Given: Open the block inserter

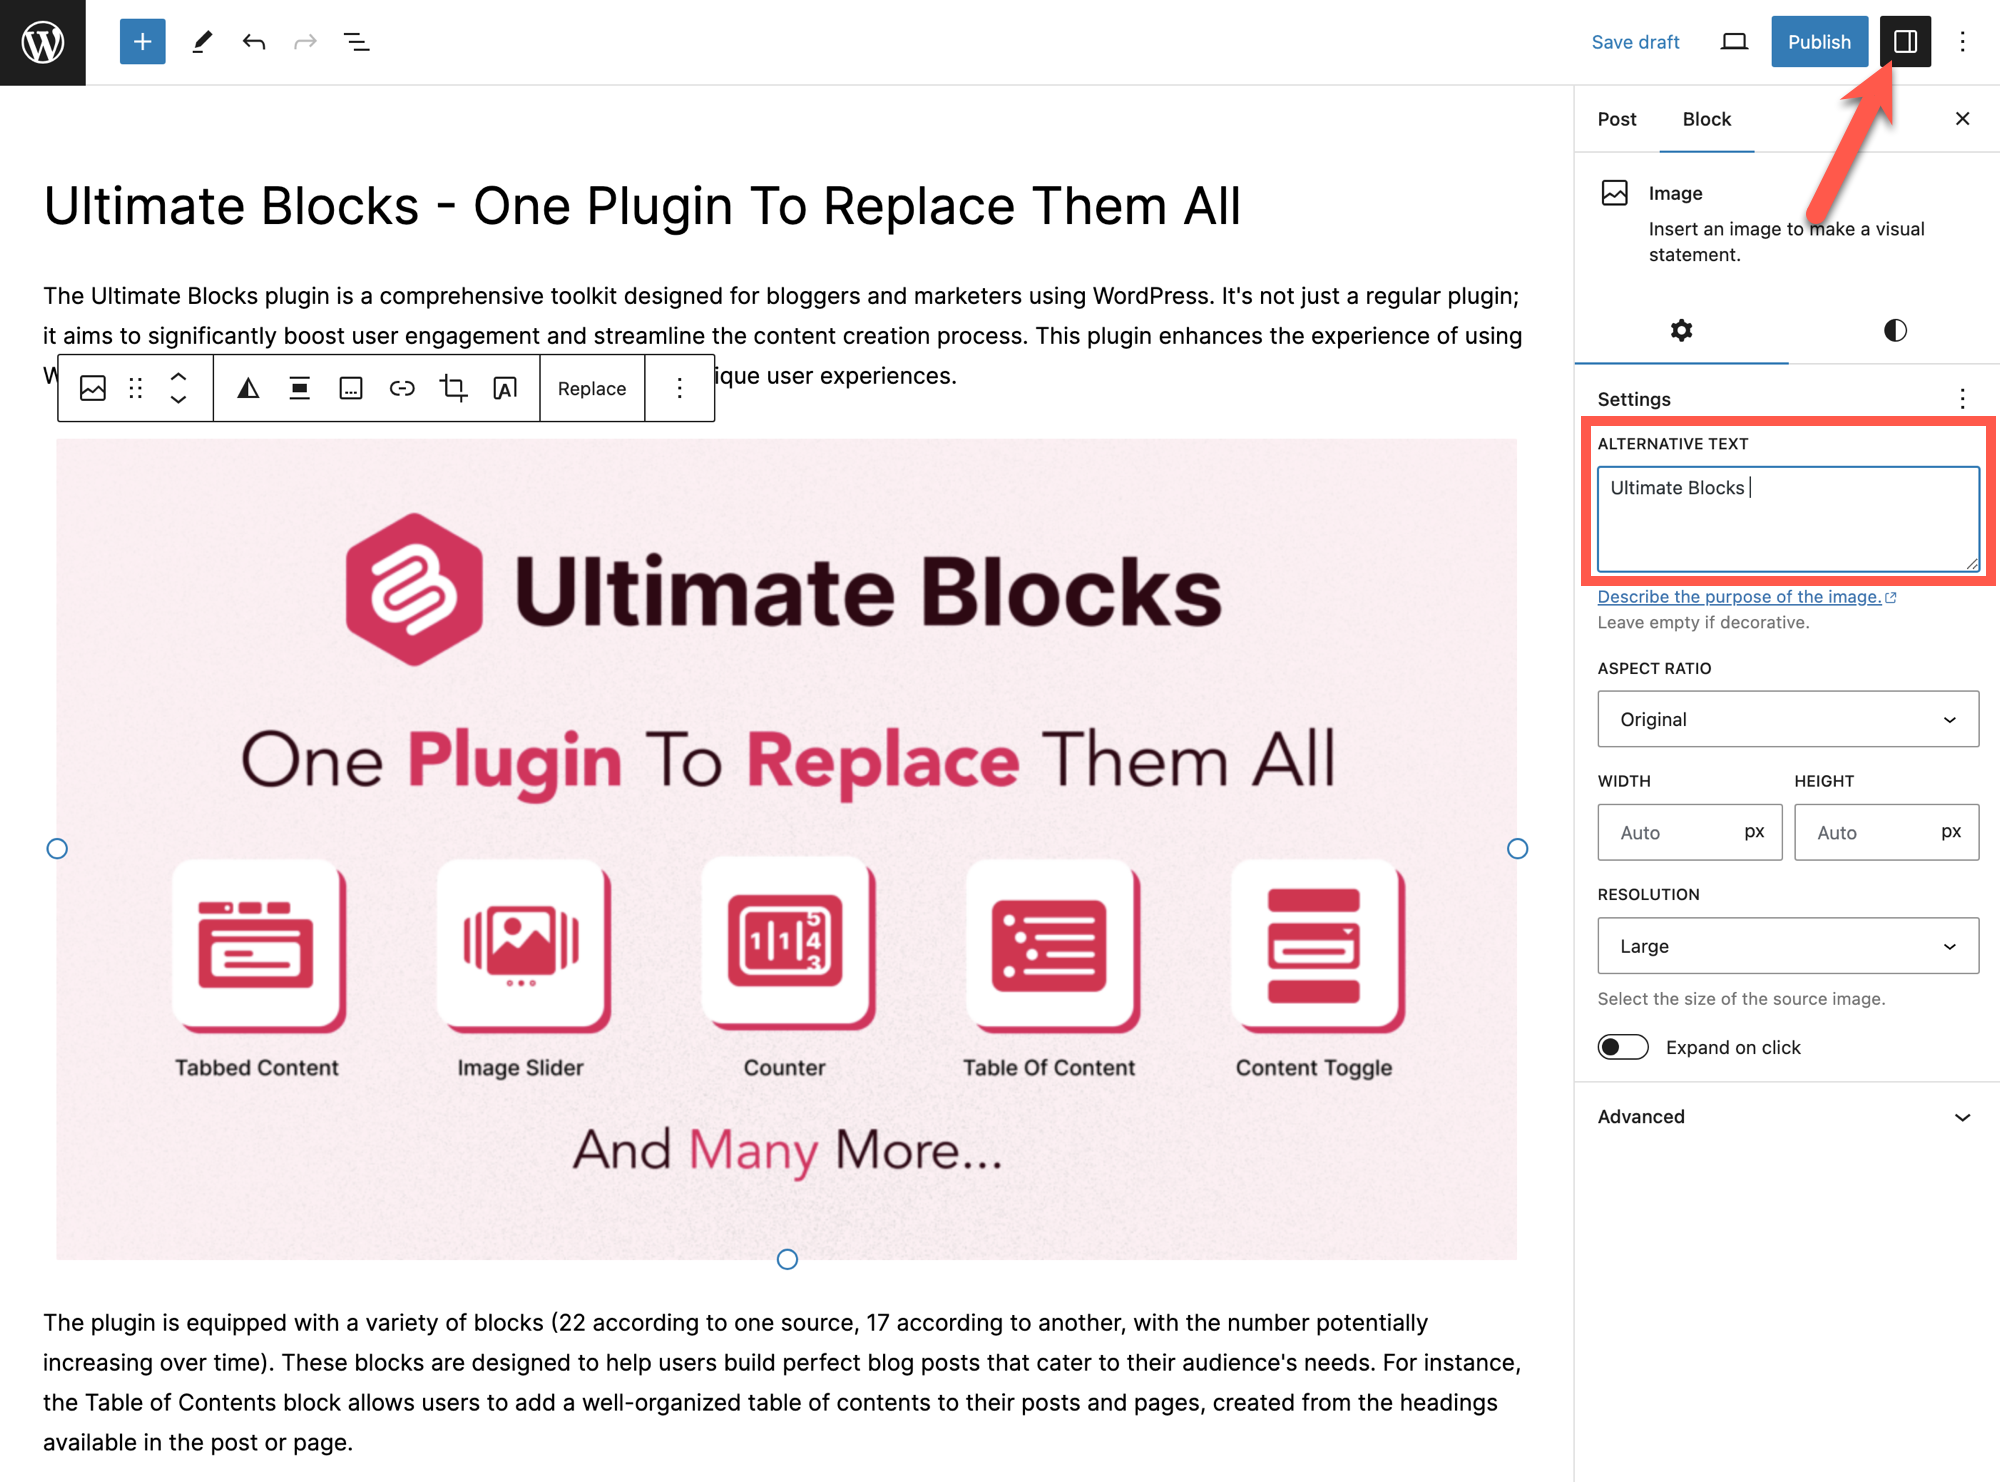Looking at the screenshot, I should pos(142,41).
